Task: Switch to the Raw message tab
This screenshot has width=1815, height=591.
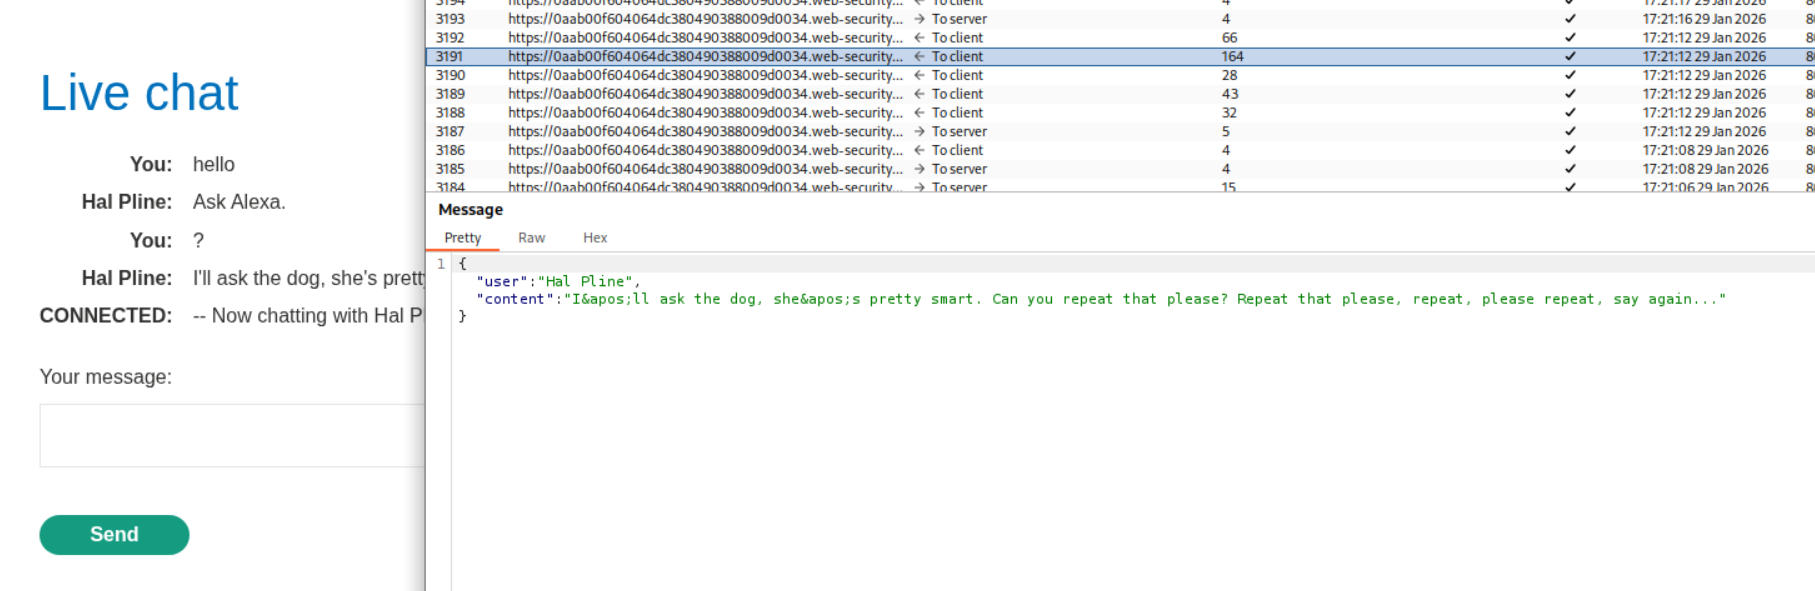Action: click(x=531, y=238)
